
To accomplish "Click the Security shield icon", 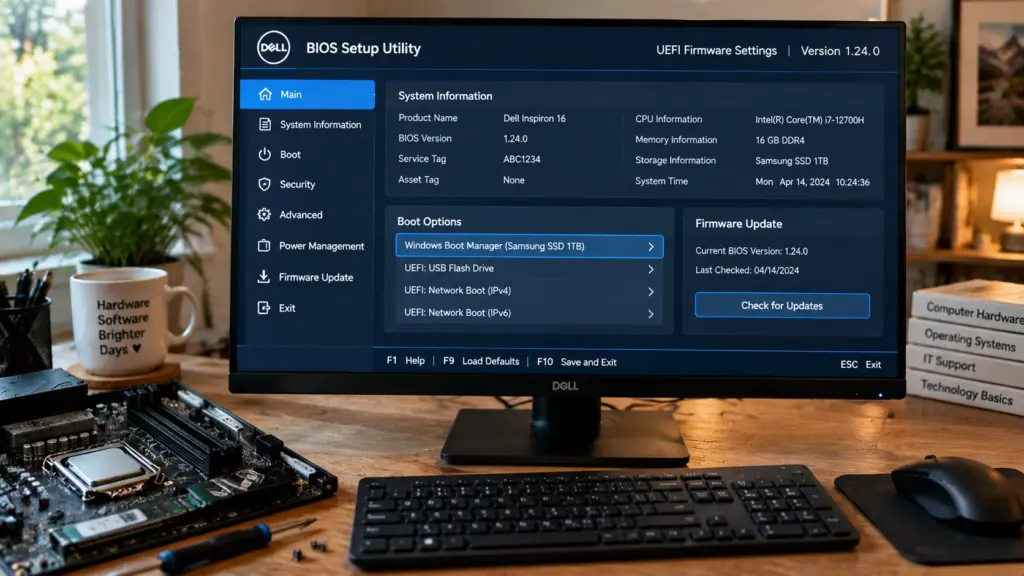I will point(264,184).
